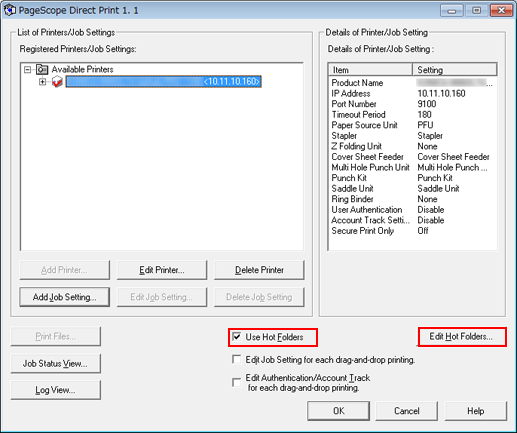The height and width of the screenshot is (433, 517).
Task: Open the Log View window
Action: pos(55,390)
